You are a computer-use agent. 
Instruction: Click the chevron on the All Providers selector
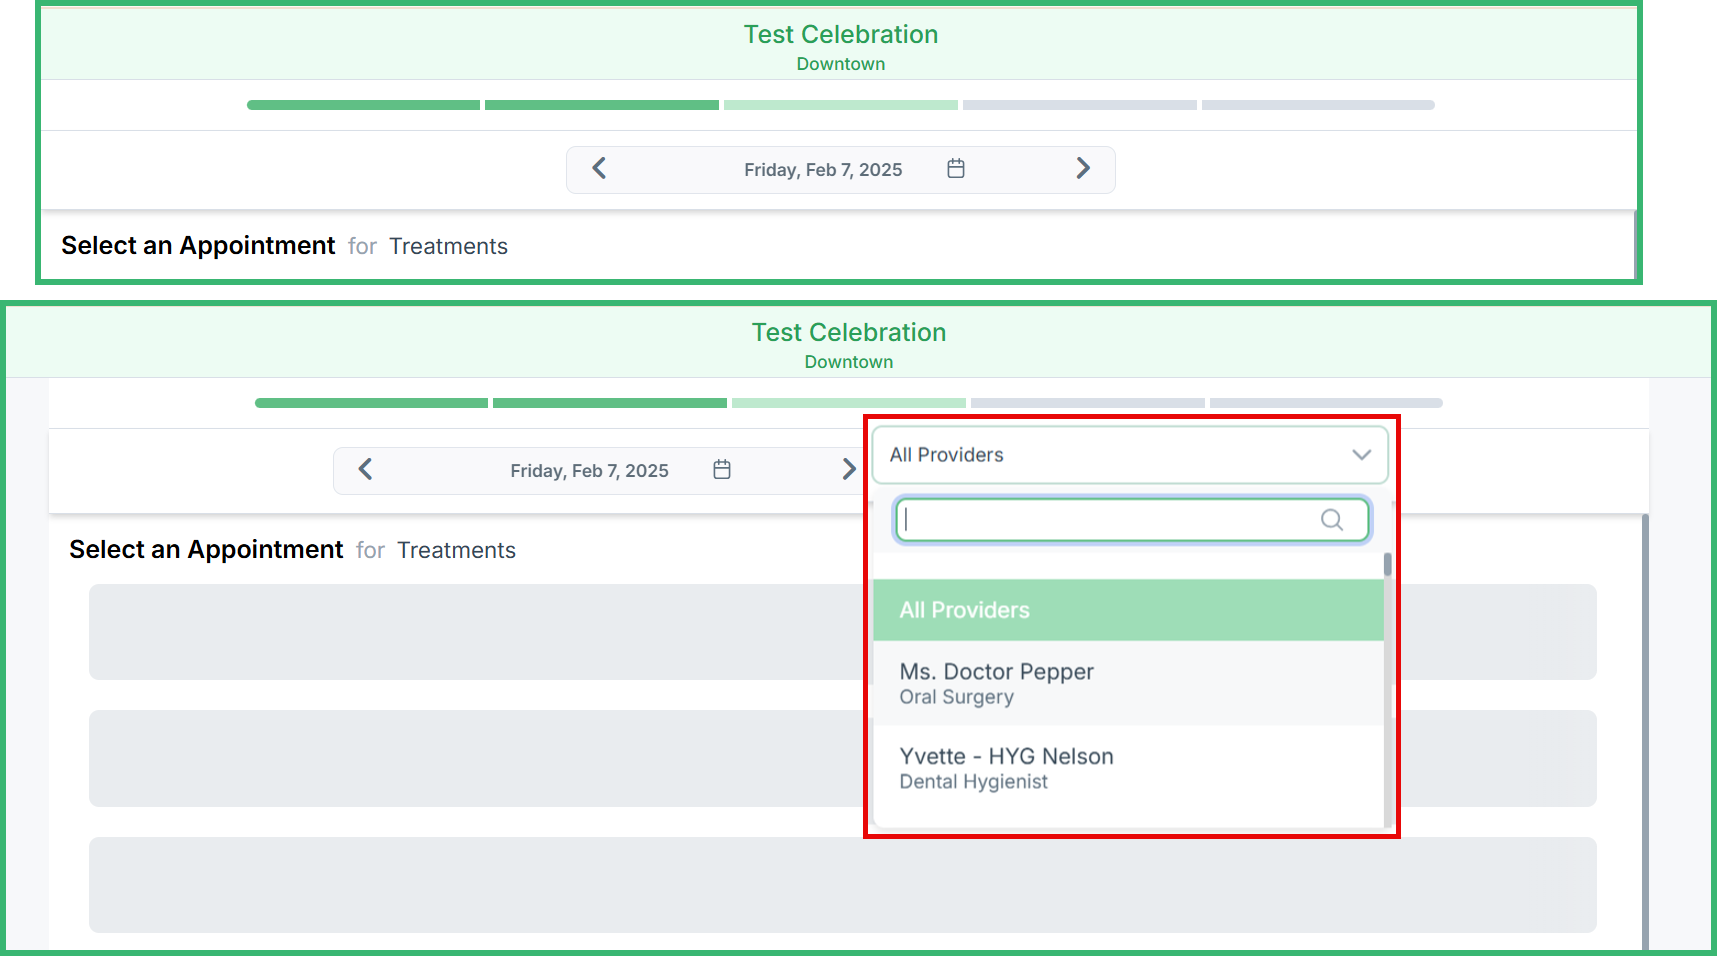point(1361,455)
